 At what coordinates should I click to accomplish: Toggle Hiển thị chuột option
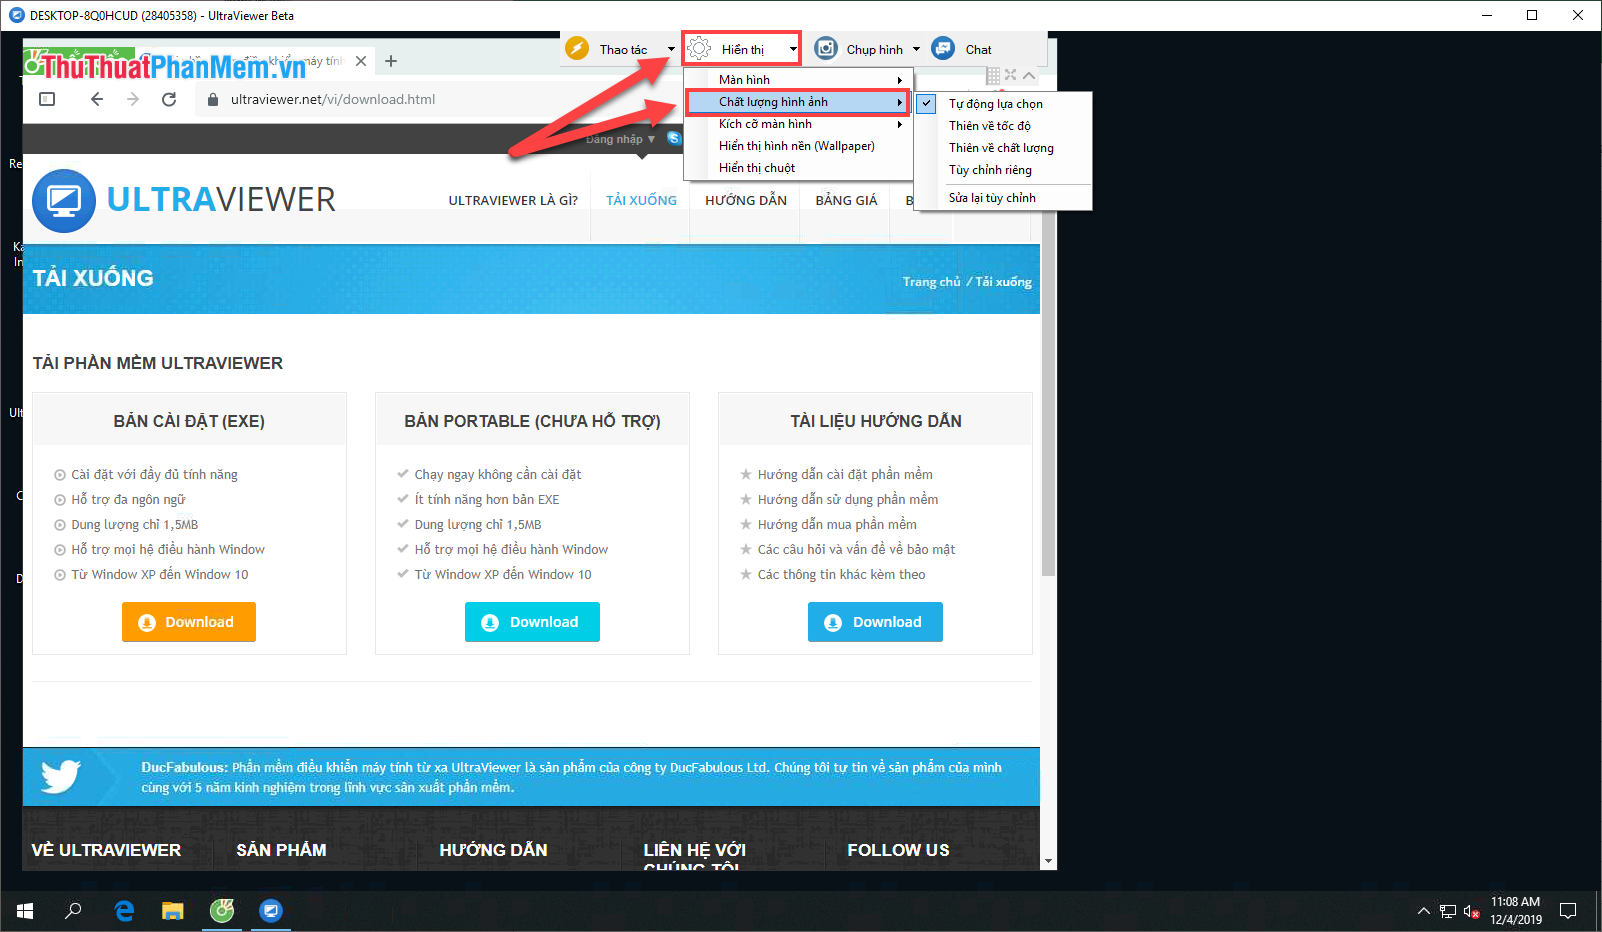point(798,168)
